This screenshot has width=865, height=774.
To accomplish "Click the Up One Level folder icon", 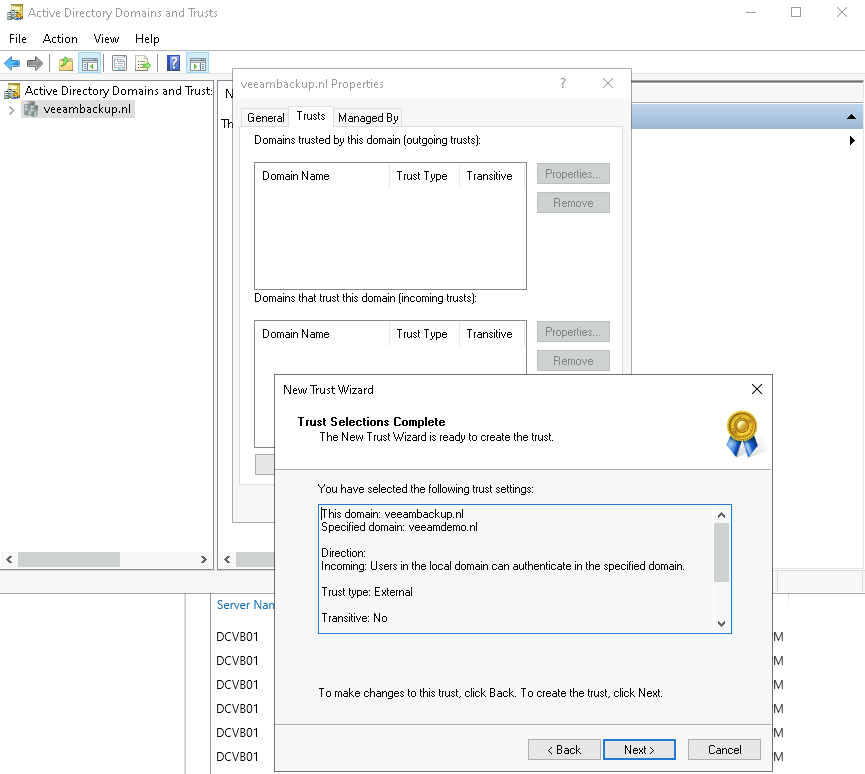I will coord(66,64).
